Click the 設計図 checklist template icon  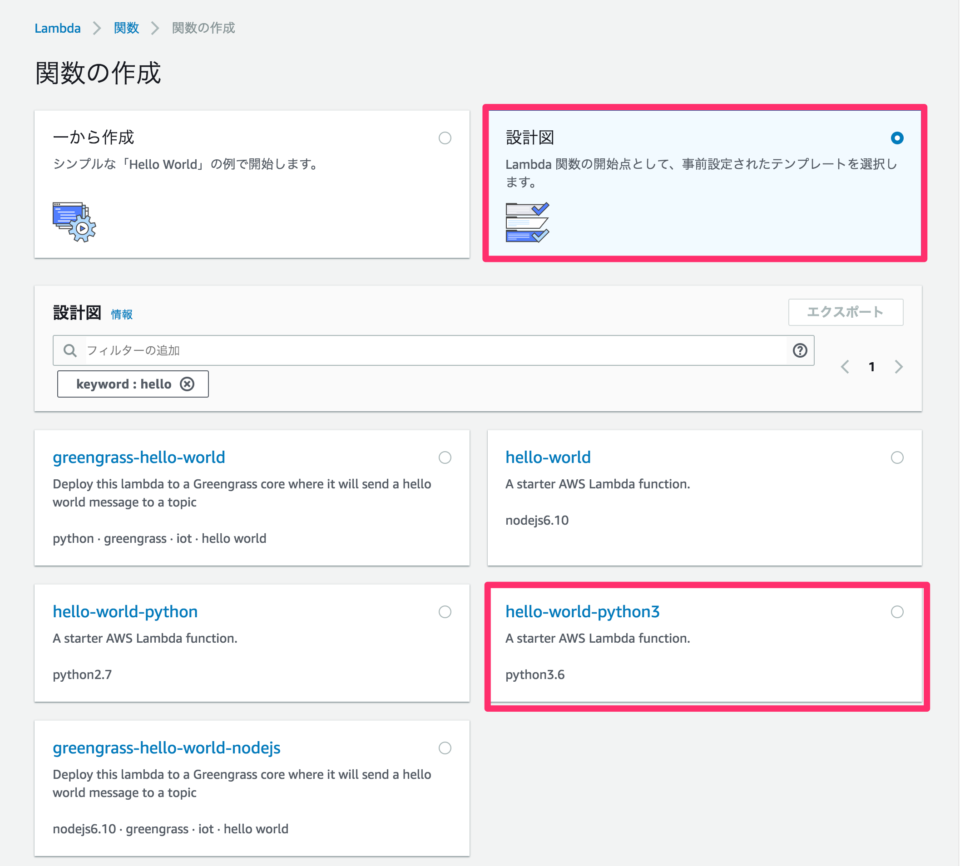coord(528,219)
